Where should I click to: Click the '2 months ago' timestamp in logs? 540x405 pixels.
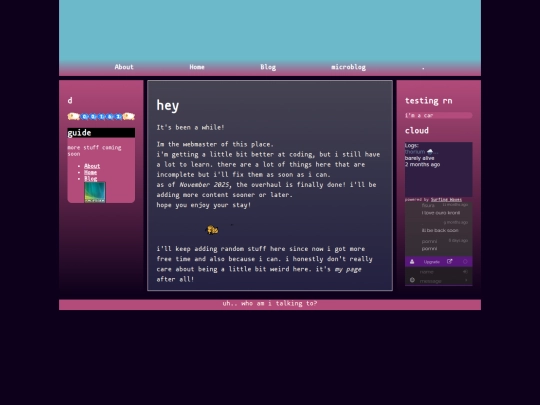[422, 164]
